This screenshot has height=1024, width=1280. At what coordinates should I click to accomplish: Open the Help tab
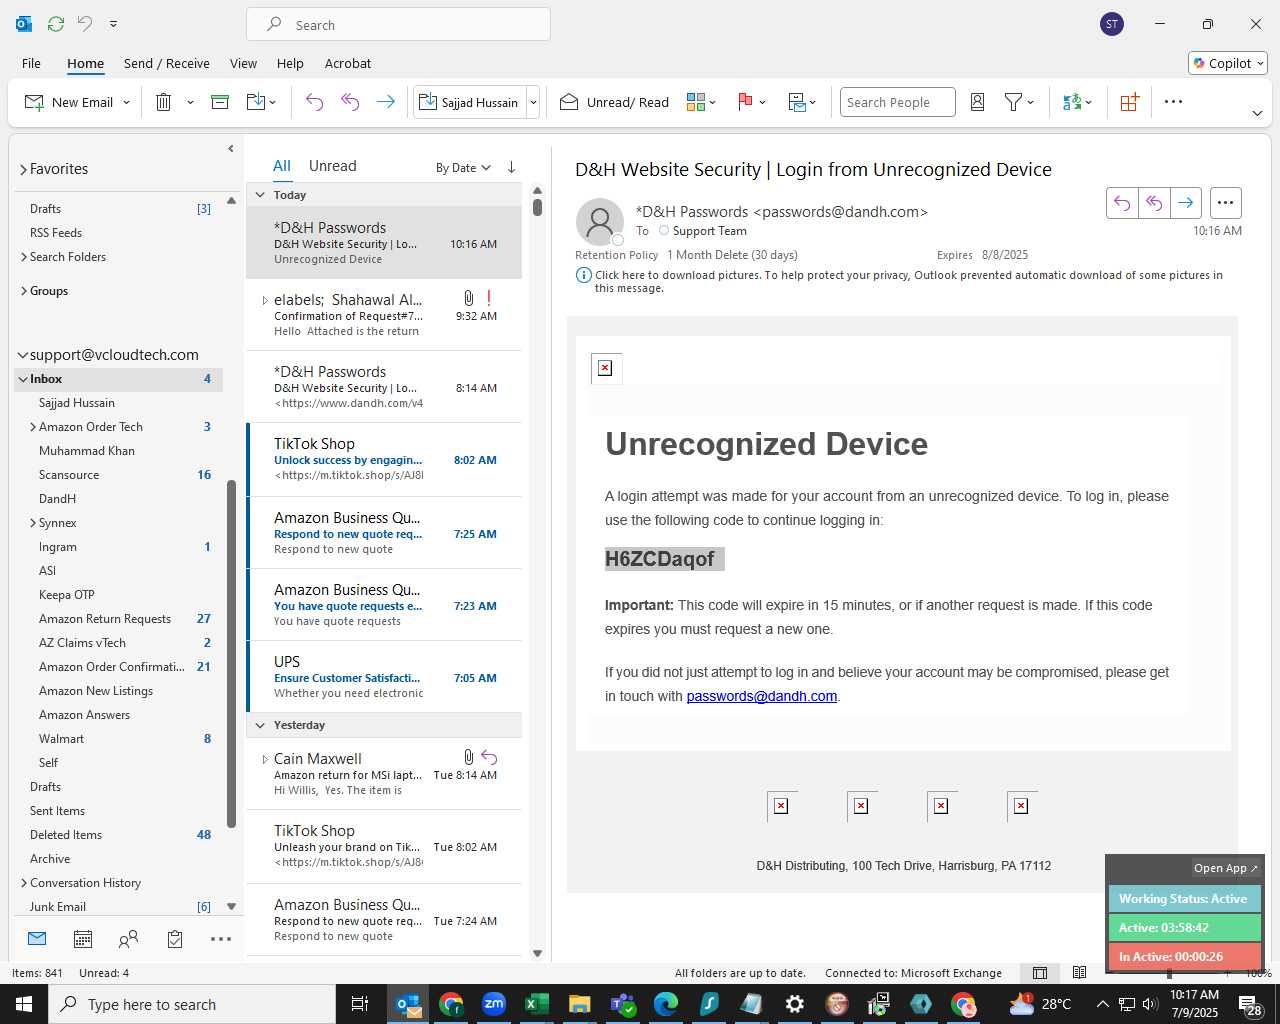(290, 63)
